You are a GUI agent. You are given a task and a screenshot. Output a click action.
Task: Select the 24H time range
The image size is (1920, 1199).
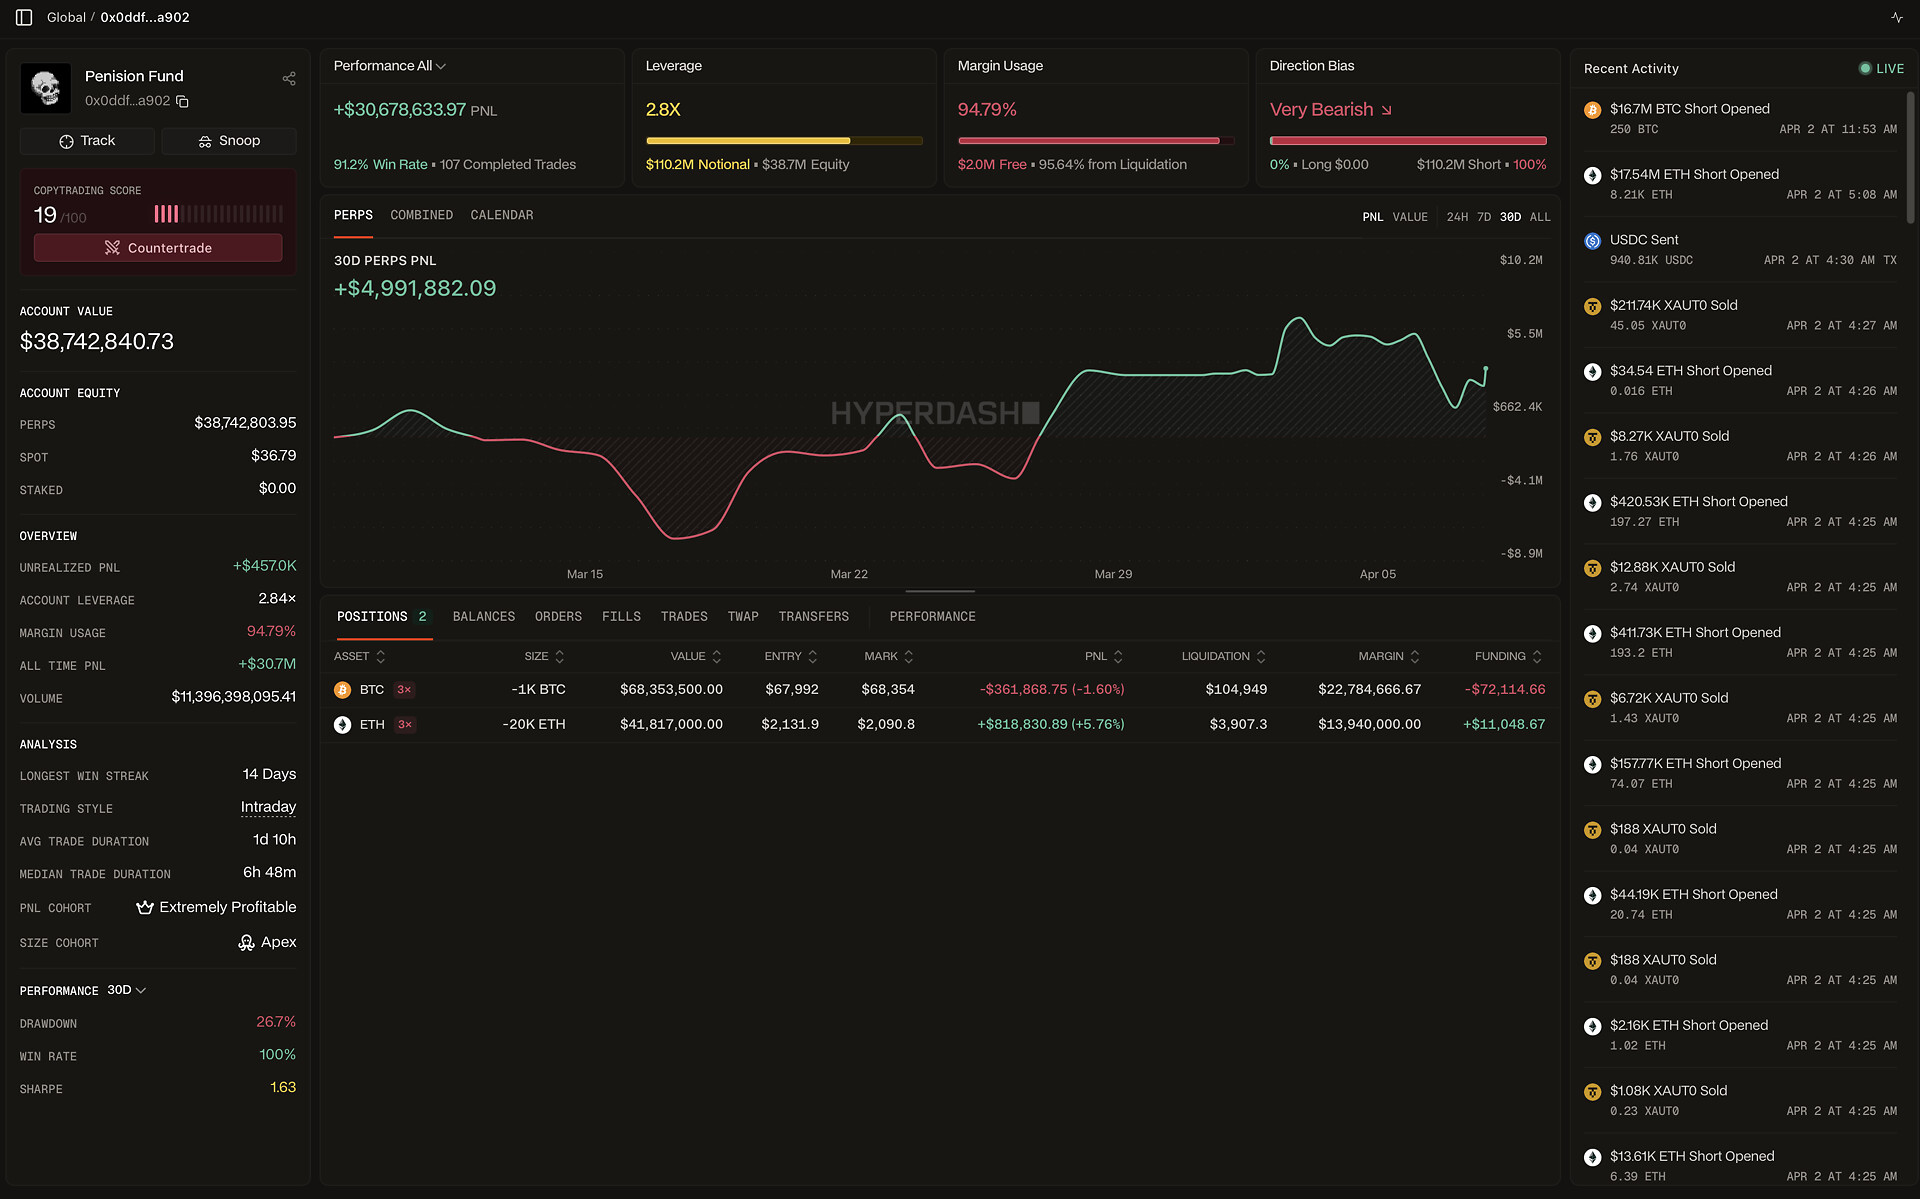tap(1457, 217)
